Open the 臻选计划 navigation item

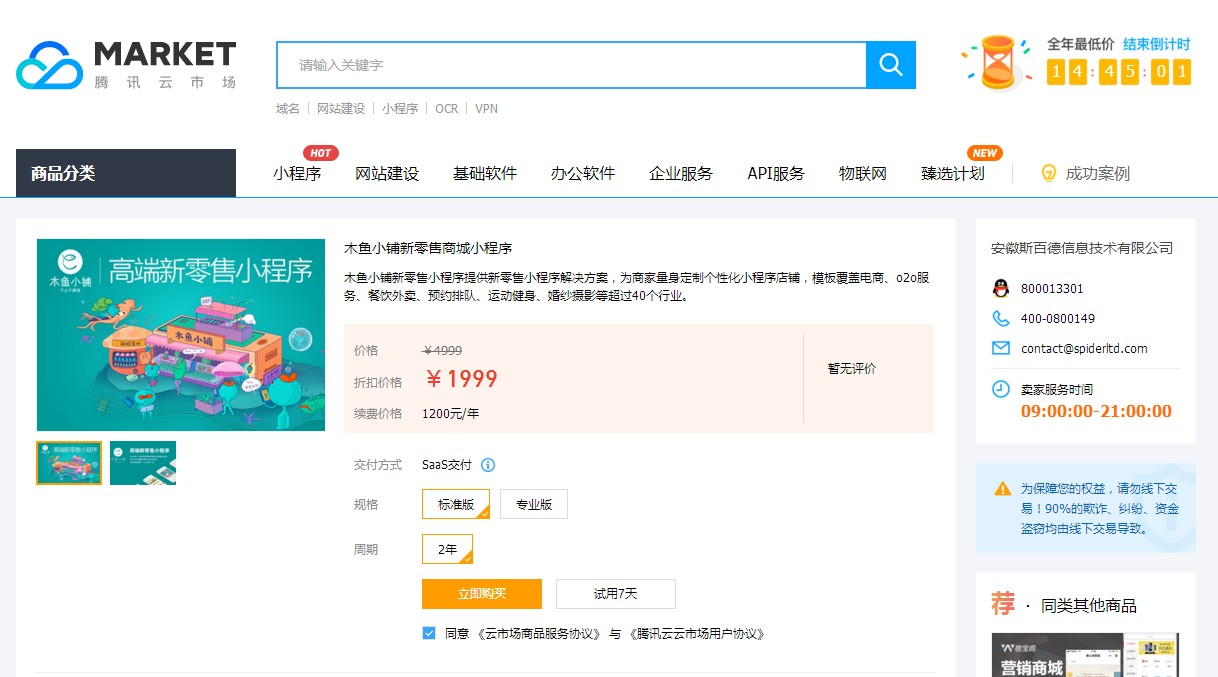pos(953,173)
